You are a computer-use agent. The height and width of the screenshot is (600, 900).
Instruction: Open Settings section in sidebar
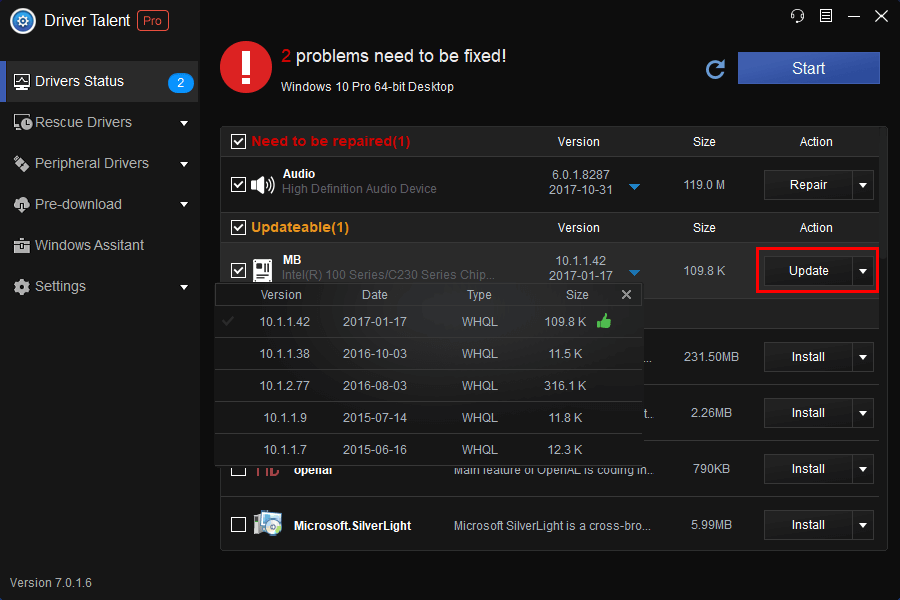click(x=100, y=287)
